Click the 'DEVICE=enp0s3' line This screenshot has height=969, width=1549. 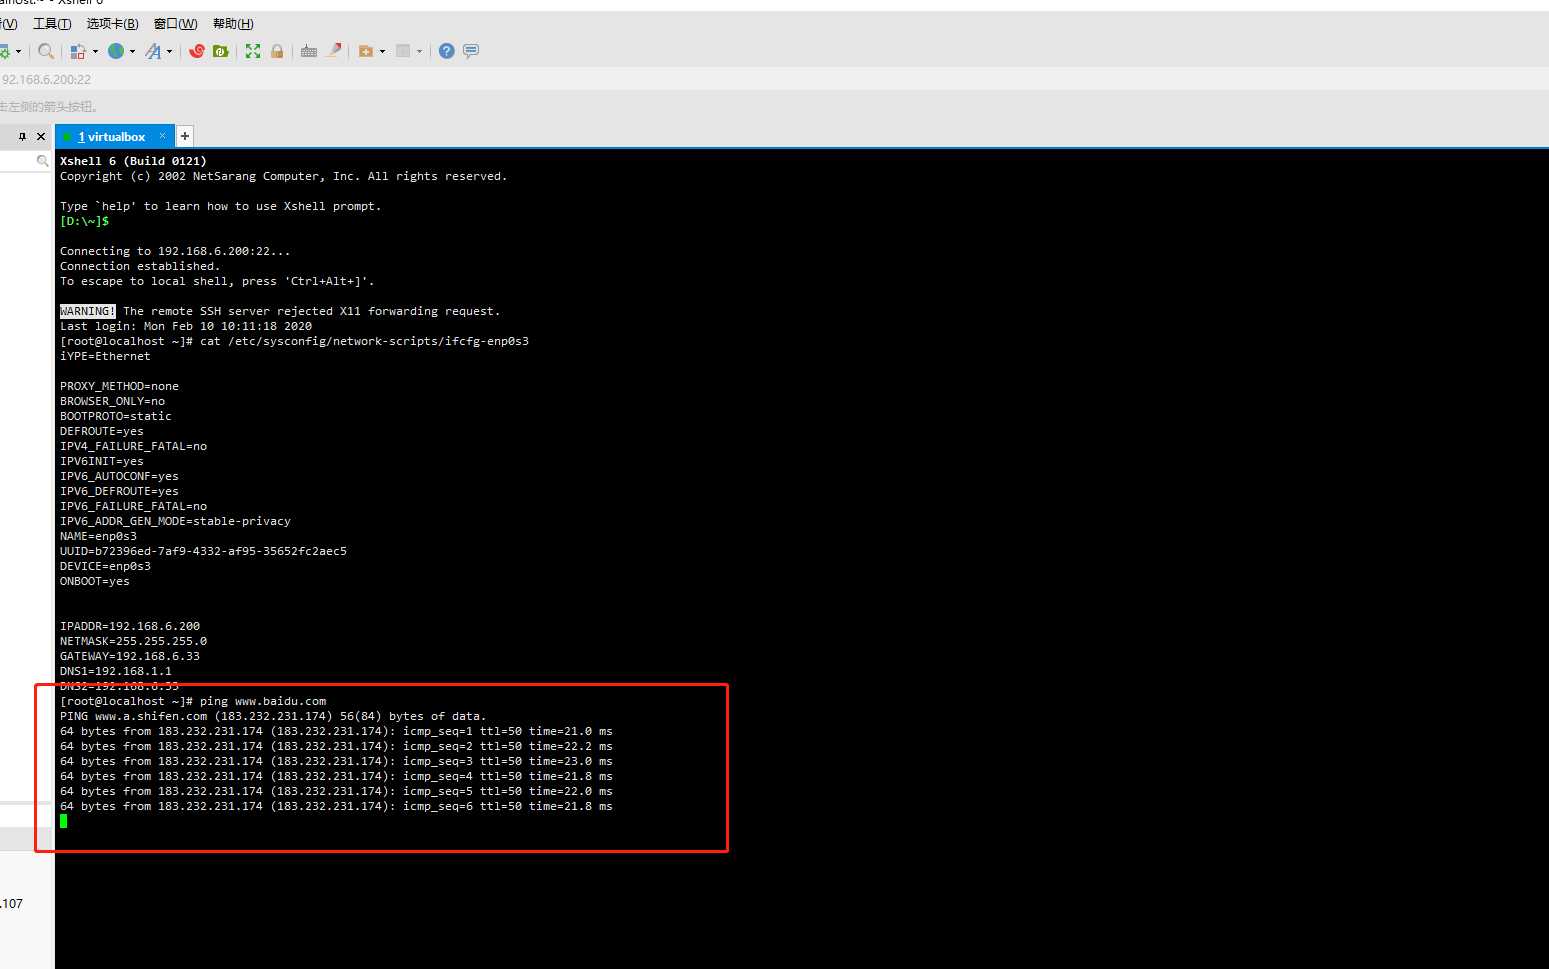105,566
